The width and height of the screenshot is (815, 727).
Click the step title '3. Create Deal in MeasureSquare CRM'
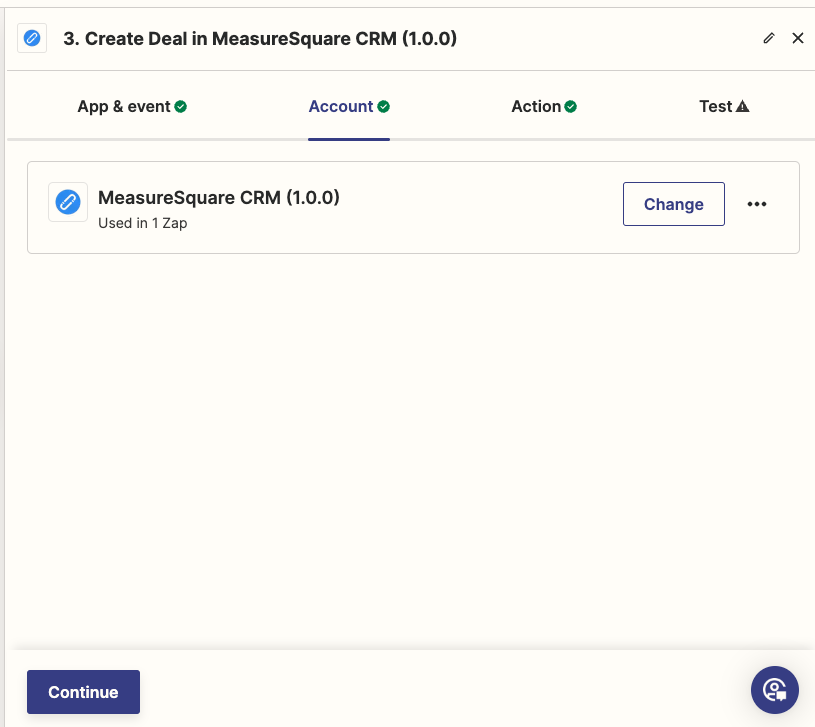[x=260, y=38]
